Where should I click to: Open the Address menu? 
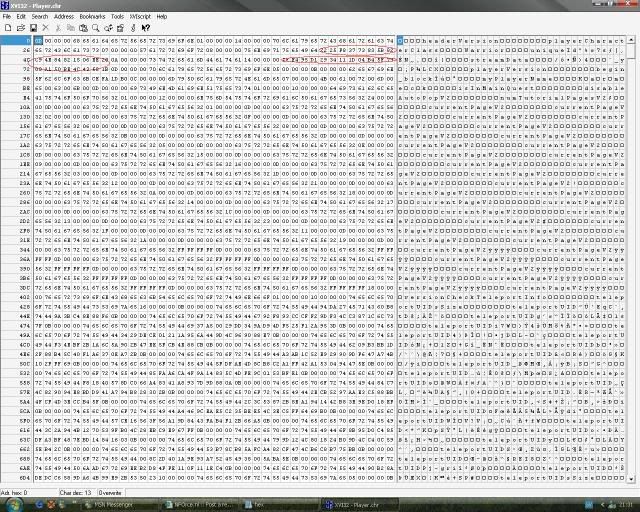pyautogui.click(x=64, y=16)
